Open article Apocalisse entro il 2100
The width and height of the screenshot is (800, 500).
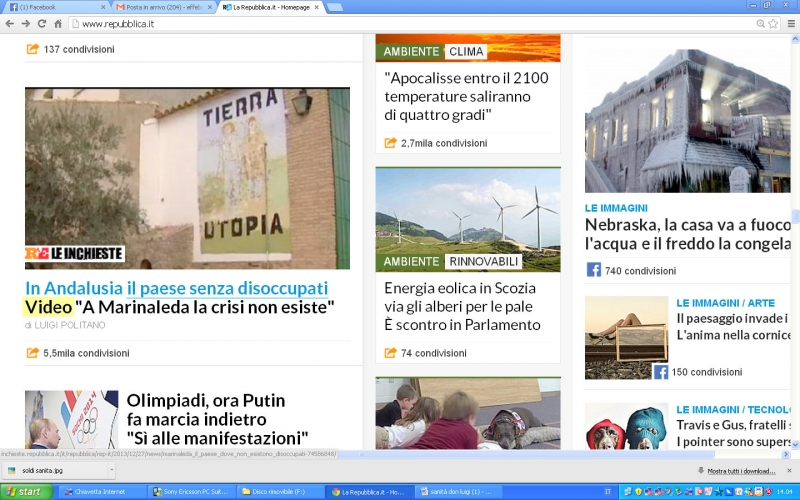click(466, 96)
